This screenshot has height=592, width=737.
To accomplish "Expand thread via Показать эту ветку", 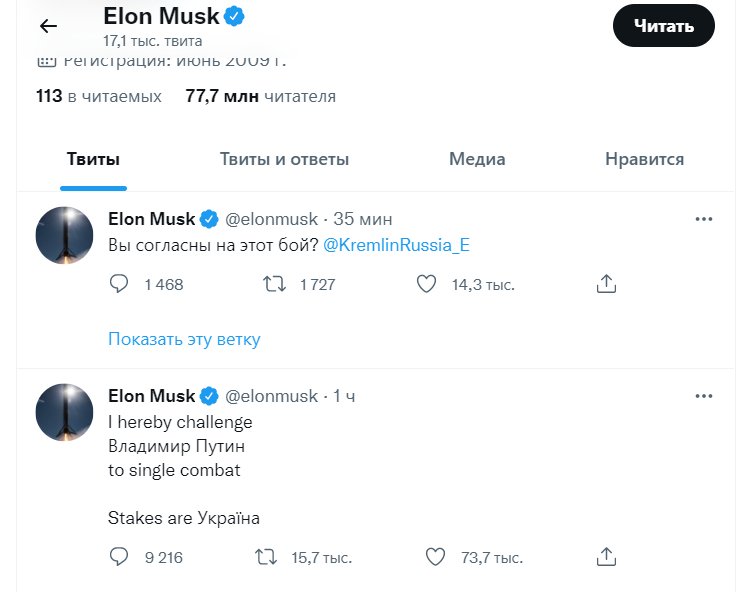I will (x=184, y=339).
